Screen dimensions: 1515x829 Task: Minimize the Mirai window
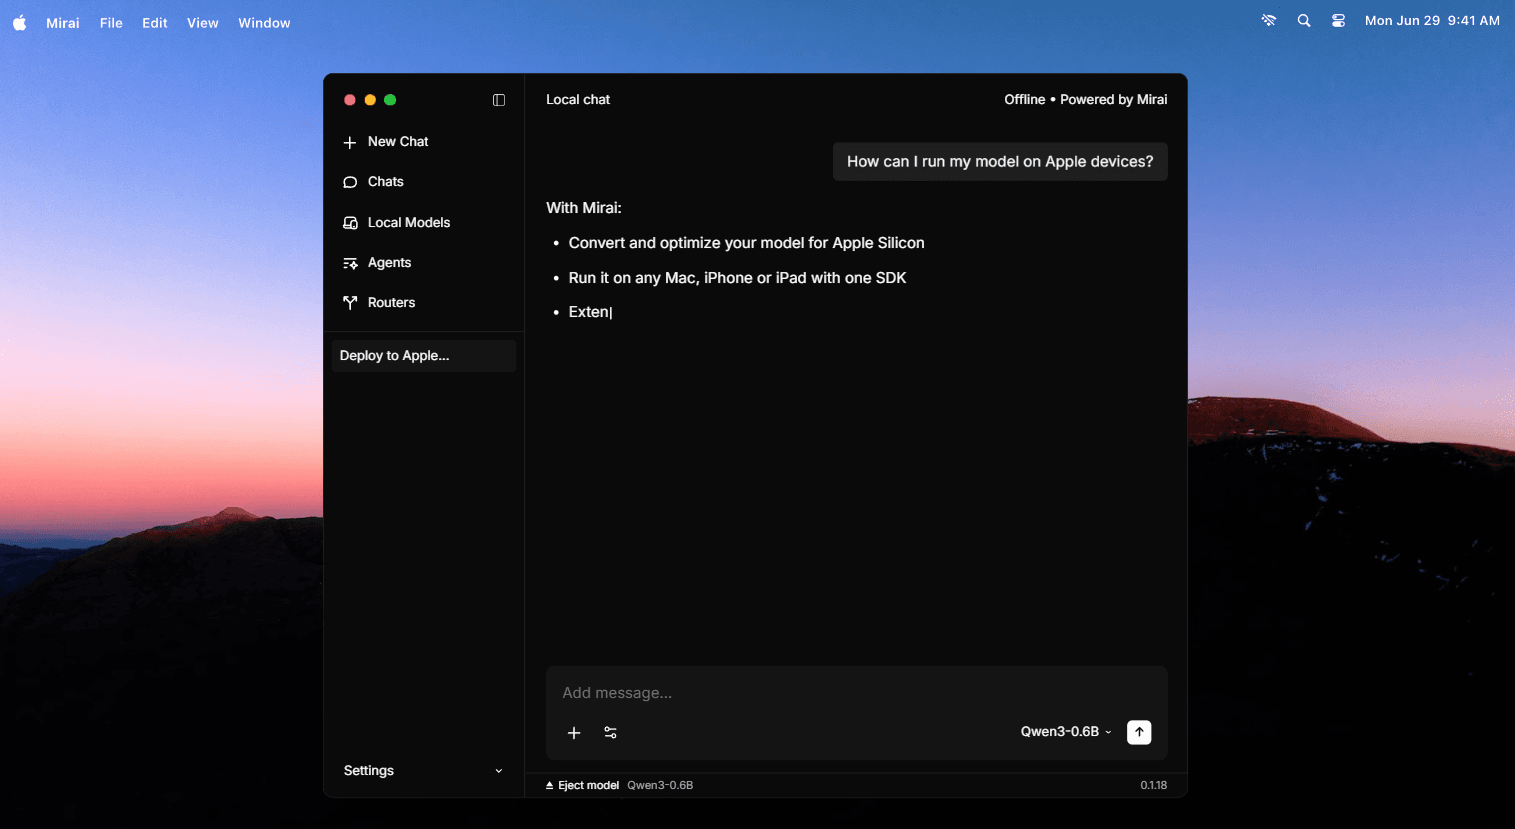pyautogui.click(x=370, y=100)
